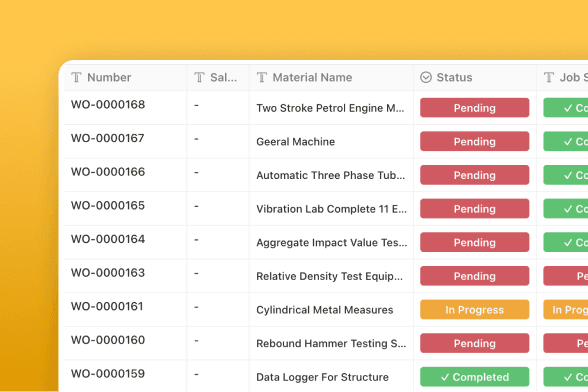Click the dropdown circle icon beside Status
Image resolution: width=588 pixels, height=392 pixels.
point(426,77)
